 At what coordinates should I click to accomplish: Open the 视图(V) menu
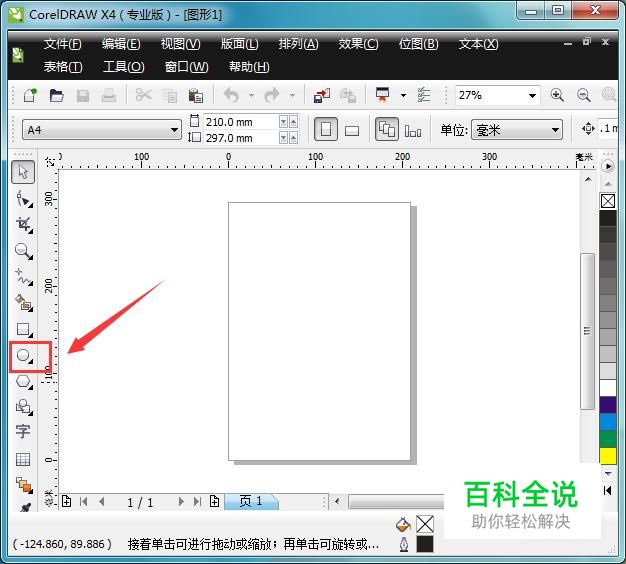(x=180, y=44)
